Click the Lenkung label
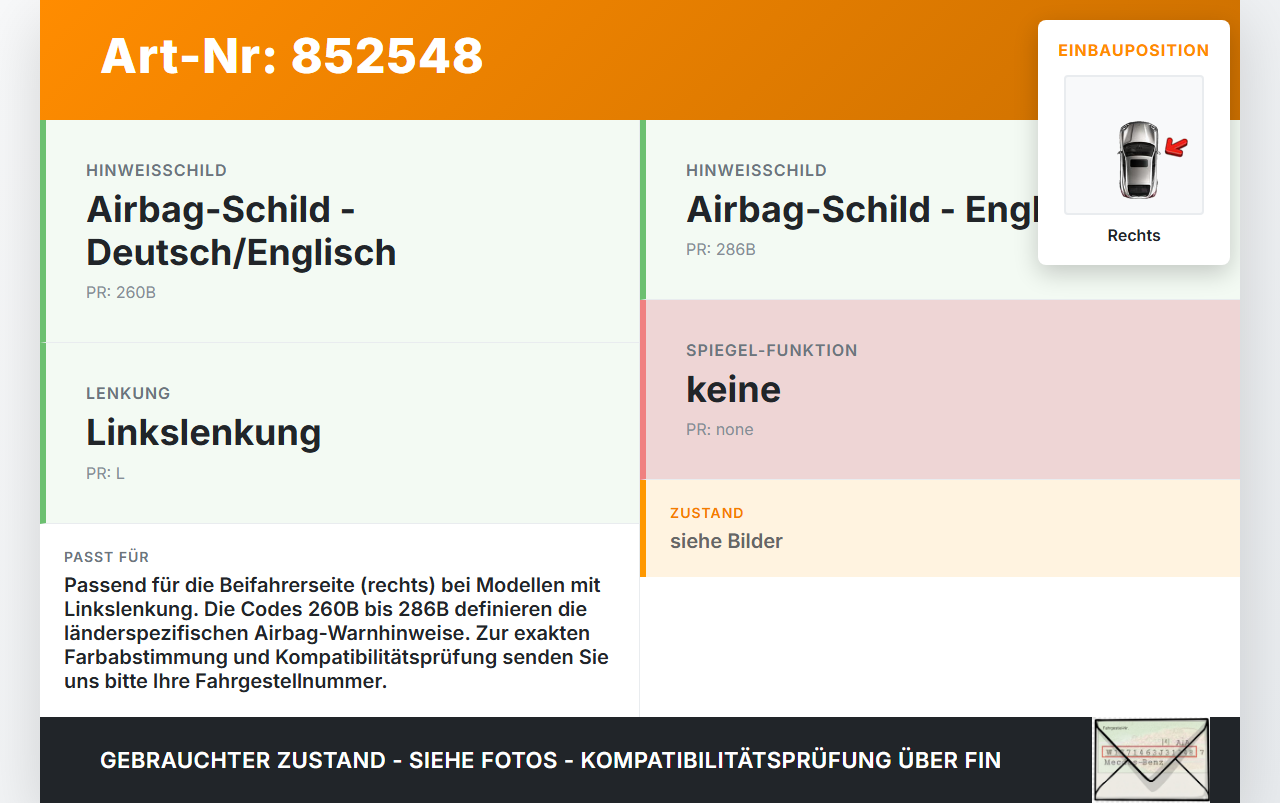The image size is (1280, 803). pyautogui.click(x=128, y=393)
